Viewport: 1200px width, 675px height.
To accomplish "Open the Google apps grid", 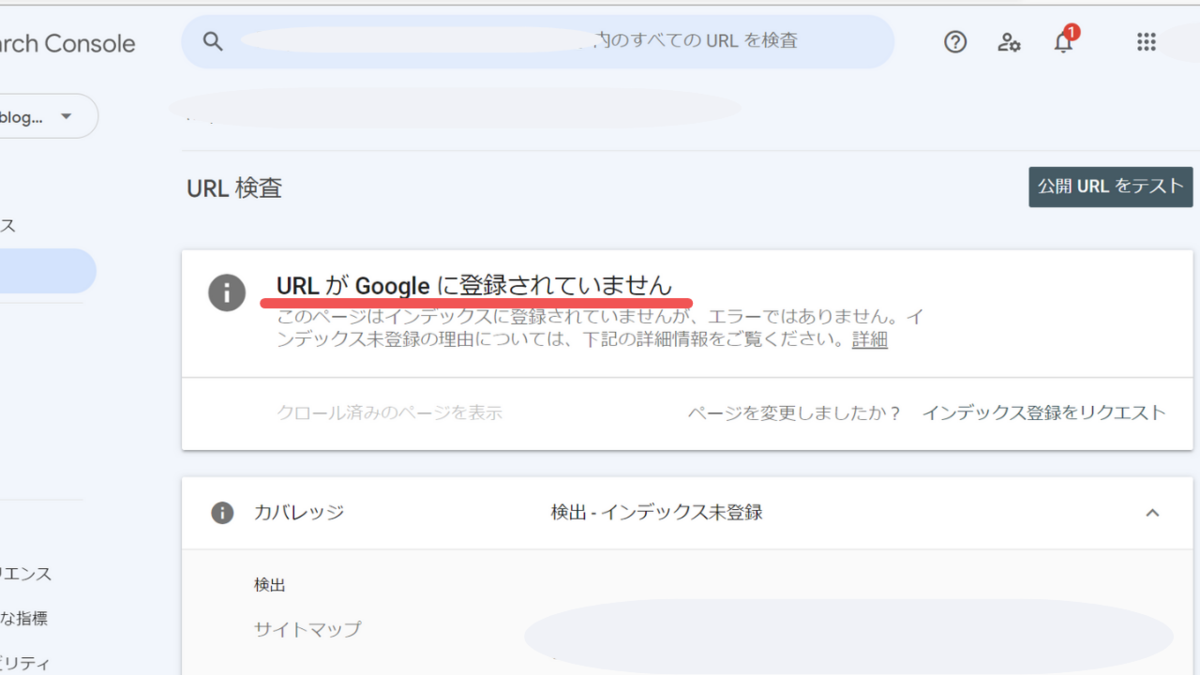I will [1146, 42].
